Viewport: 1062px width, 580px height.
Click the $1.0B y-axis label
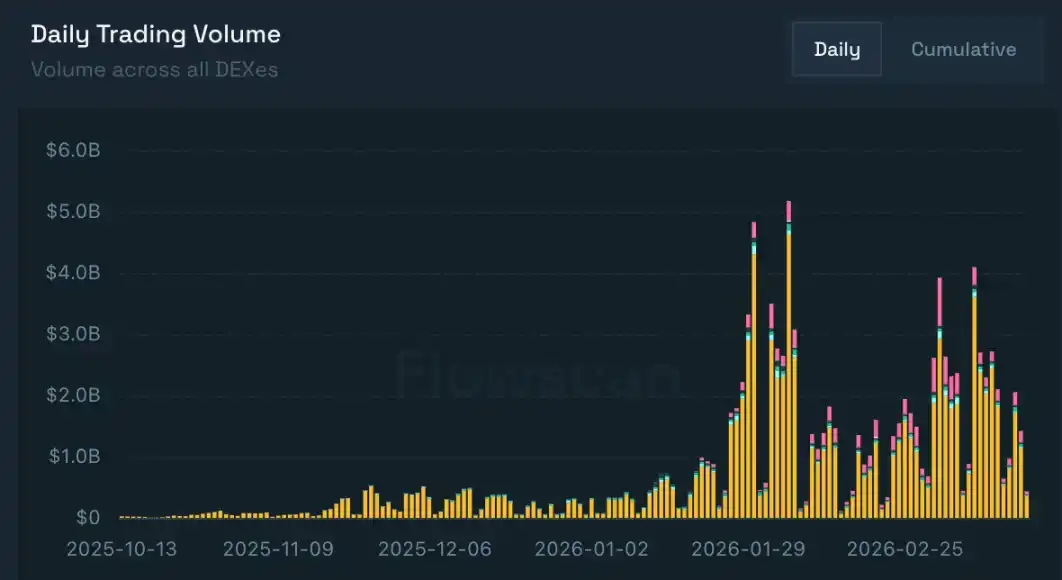pos(73,457)
